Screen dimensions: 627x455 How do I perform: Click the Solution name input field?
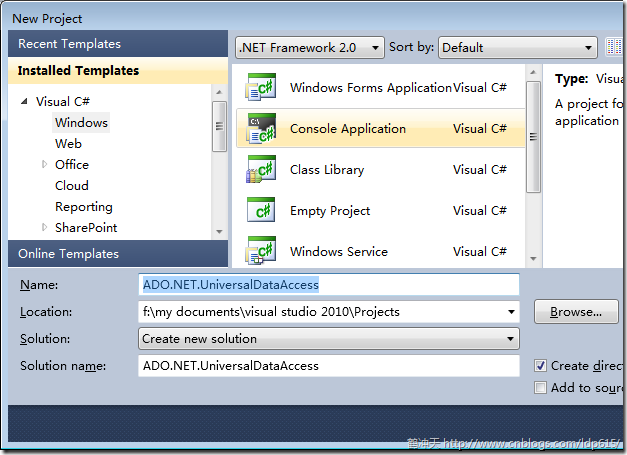coord(329,366)
